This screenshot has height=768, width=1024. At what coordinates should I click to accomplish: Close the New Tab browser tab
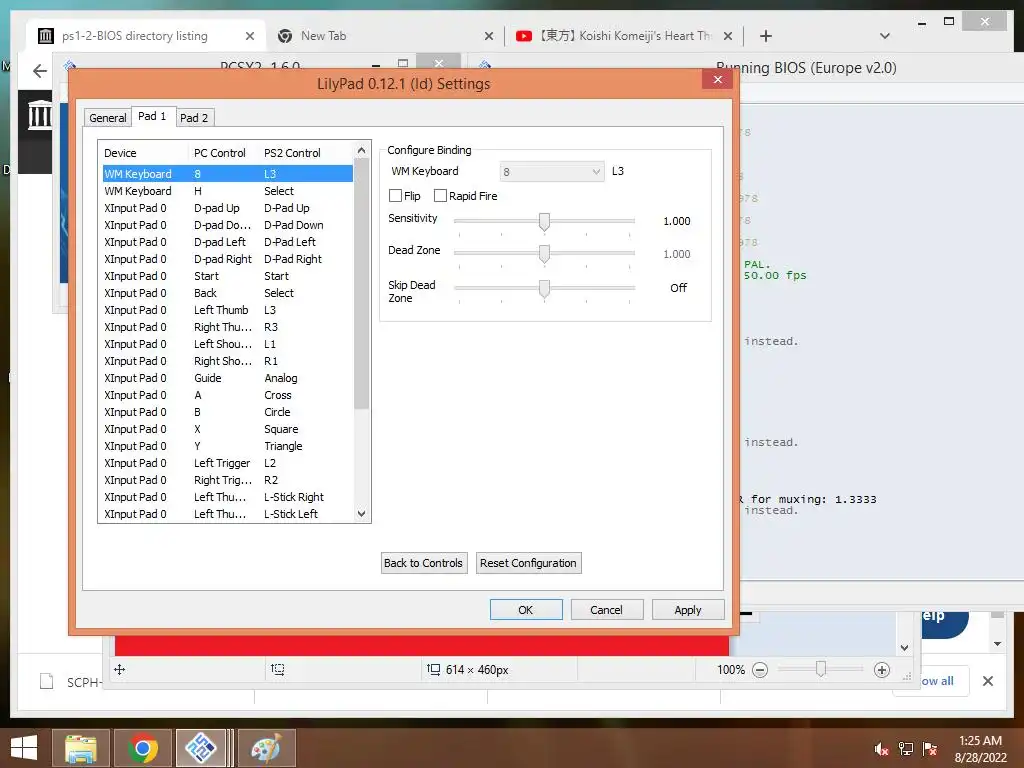488,36
